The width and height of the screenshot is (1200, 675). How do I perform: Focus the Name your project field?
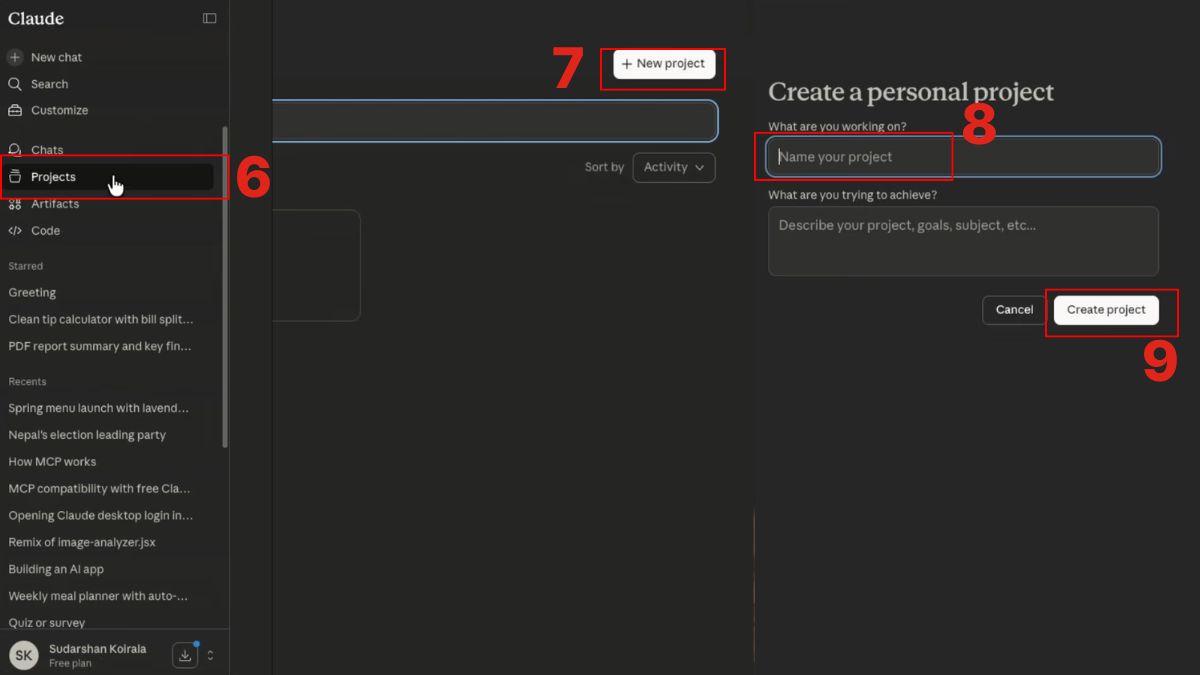(x=963, y=157)
